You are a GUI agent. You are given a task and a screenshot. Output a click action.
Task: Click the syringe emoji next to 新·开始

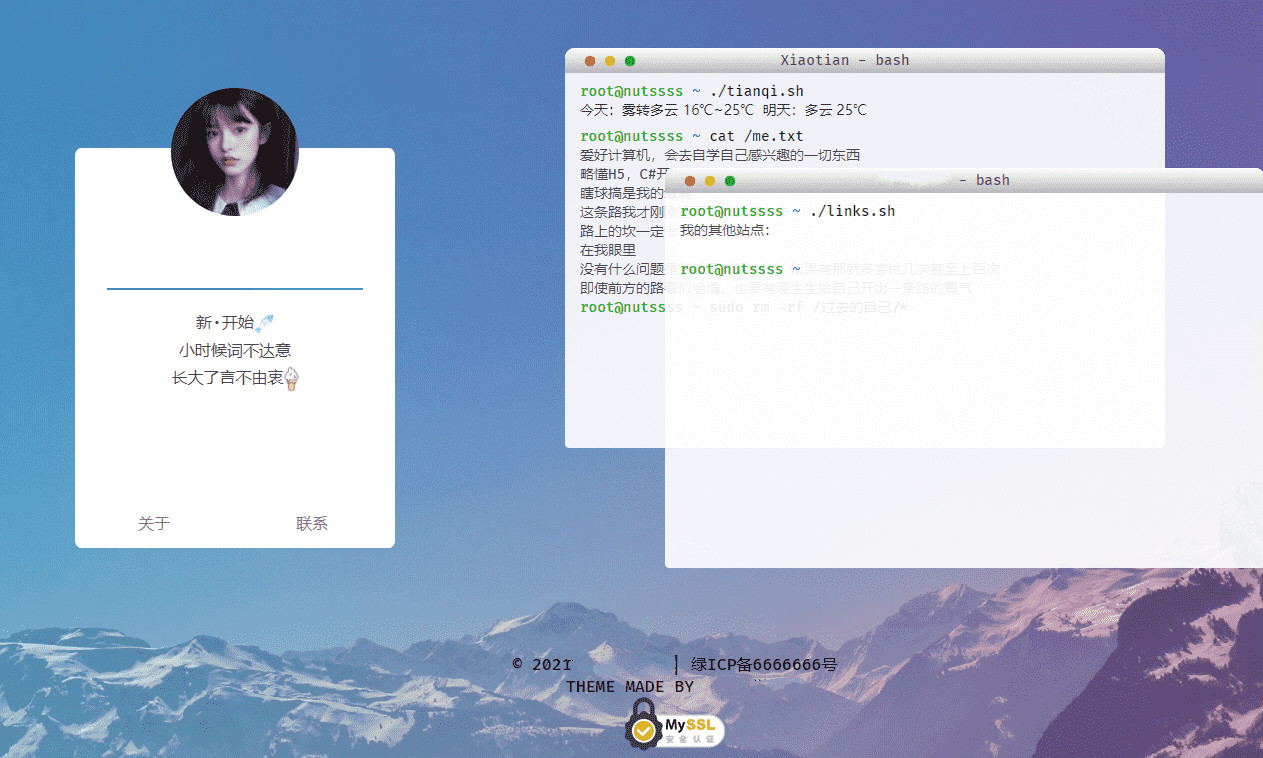[x=265, y=322]
